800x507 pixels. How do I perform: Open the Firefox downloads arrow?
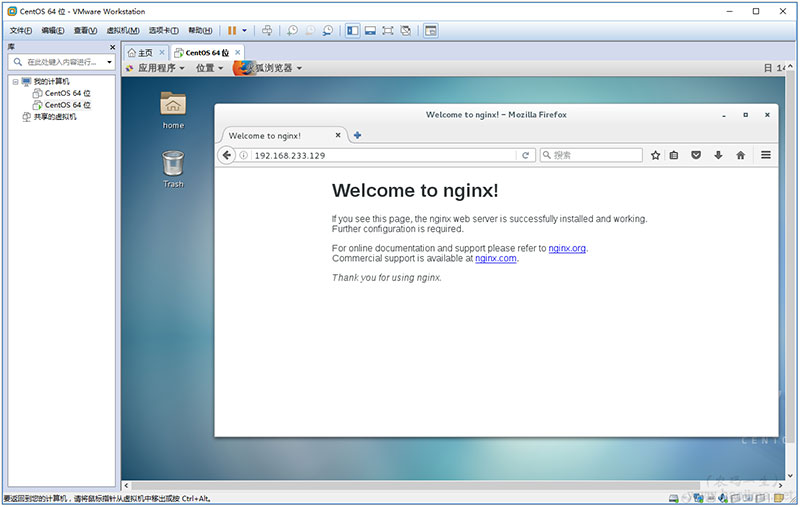718,155
